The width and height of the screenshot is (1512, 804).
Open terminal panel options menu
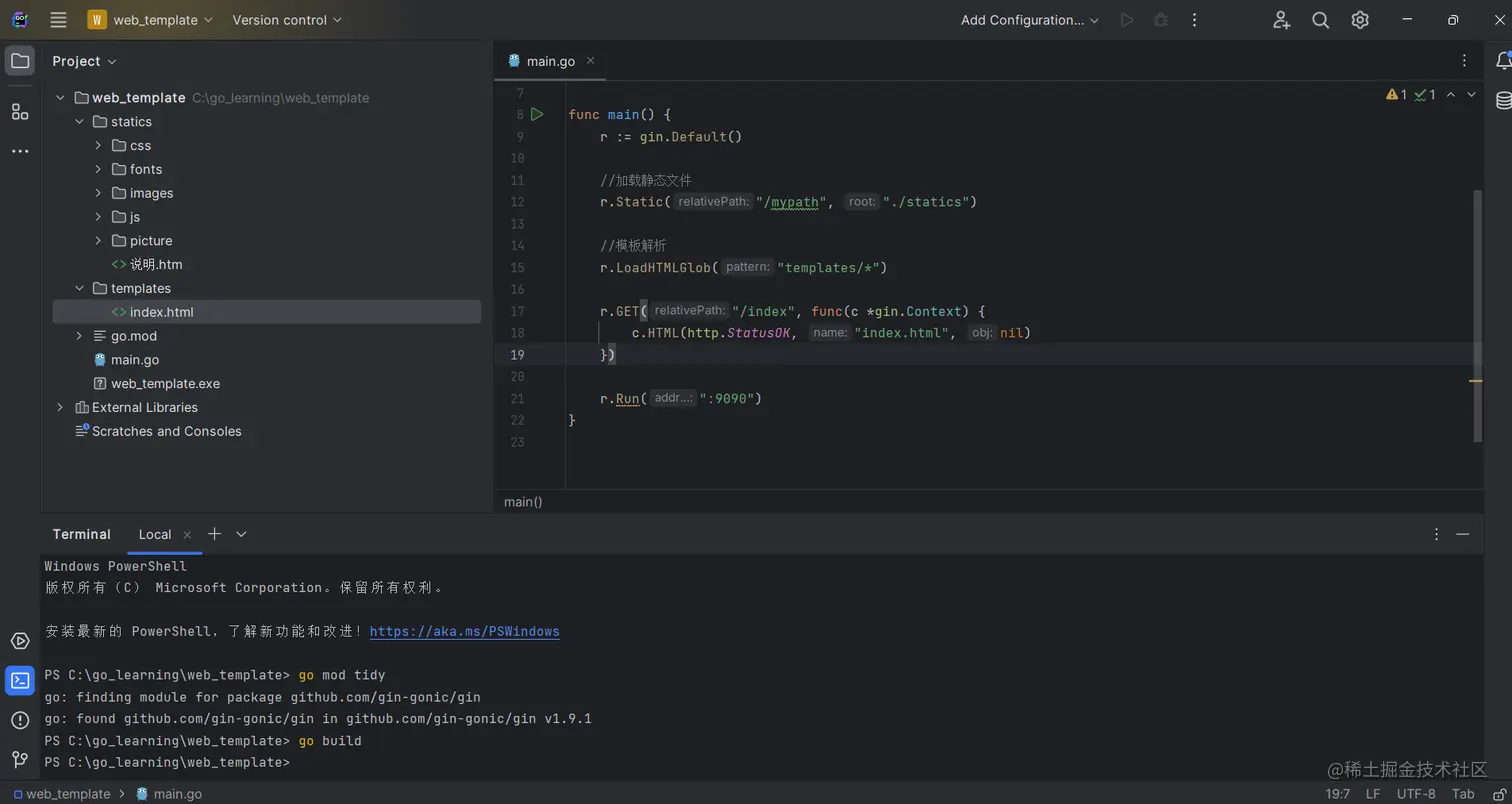coord(1436,534)
